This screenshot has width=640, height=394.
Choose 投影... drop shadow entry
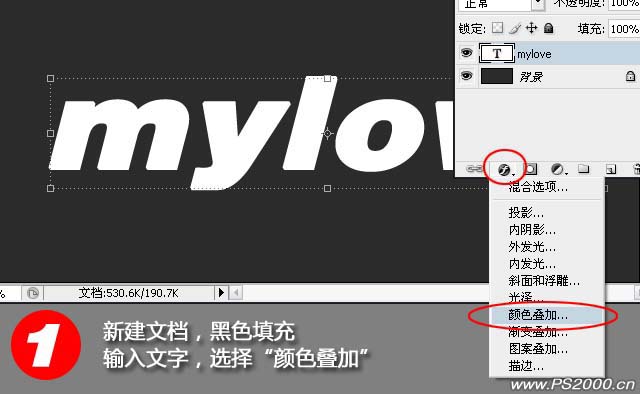click(526, 213)
